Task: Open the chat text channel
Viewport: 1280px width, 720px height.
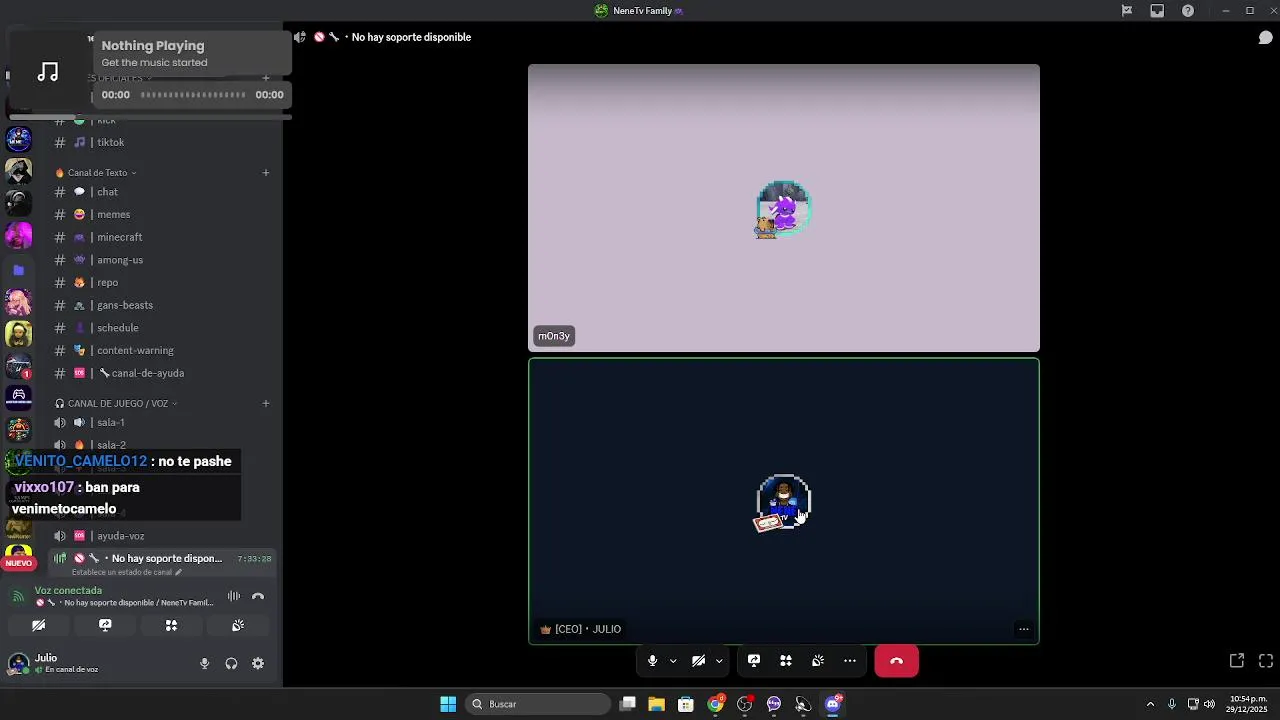Action: [x=160, y=192]
